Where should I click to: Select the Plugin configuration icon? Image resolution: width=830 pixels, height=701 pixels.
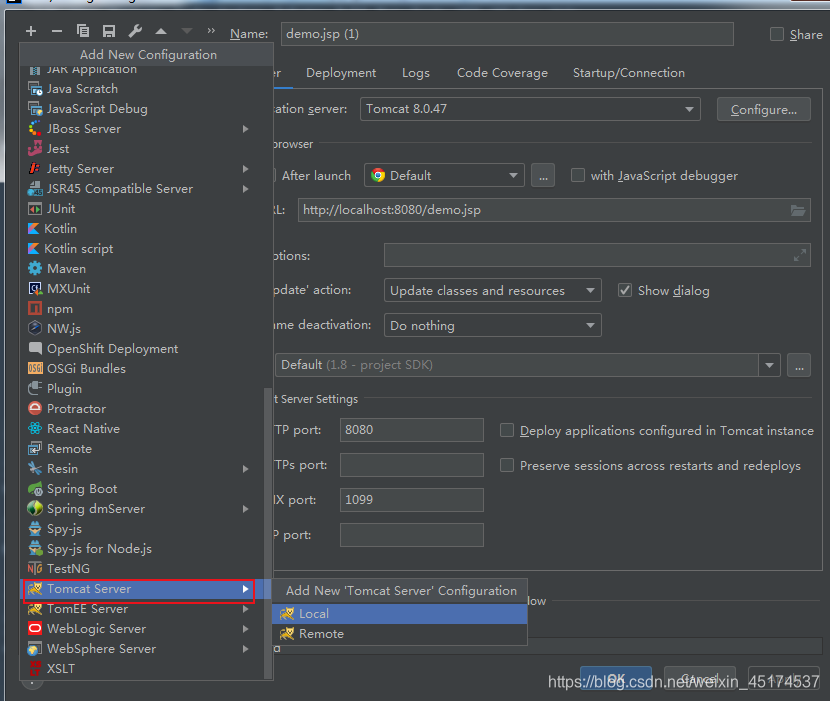tap(35, 389)
